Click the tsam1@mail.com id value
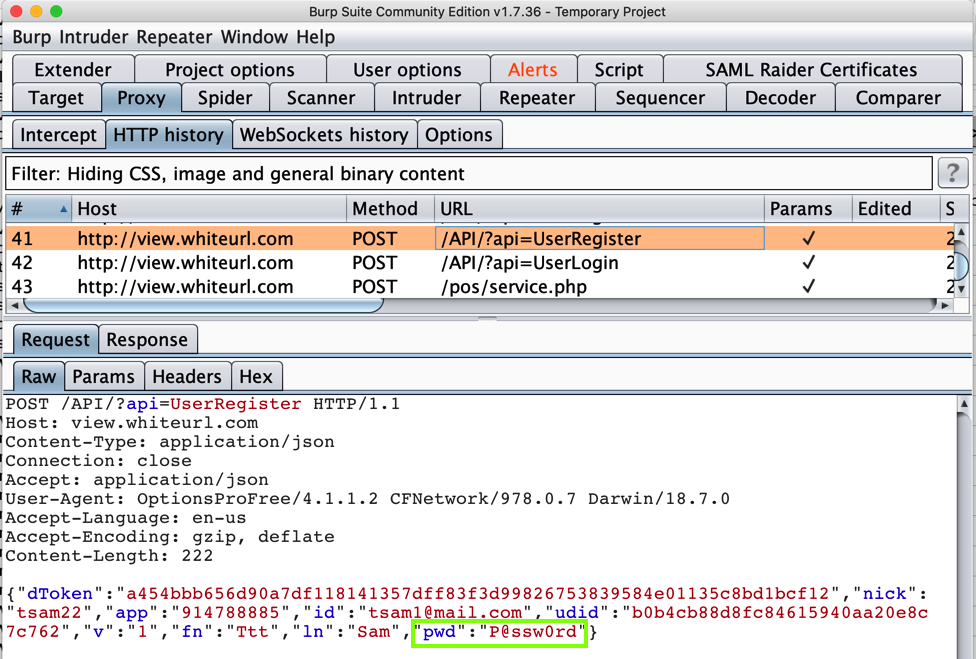976x659 pixels. pyautogui.click(x=445, y=613)
